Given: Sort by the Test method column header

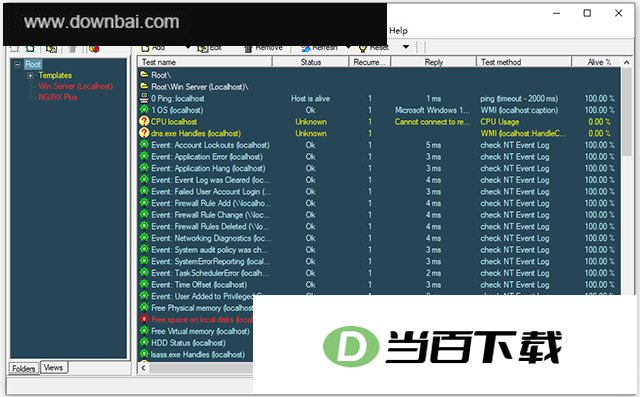Looking at the screenshot, I should (x=524, y=62).
